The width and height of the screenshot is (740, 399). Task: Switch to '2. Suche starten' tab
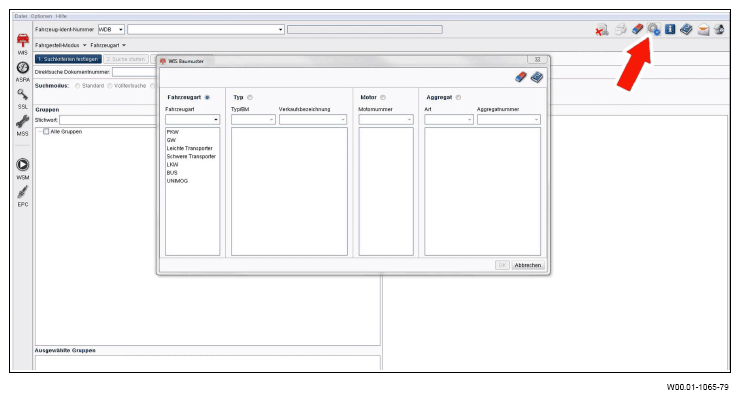pyautogui.click(x=126, y=59)
